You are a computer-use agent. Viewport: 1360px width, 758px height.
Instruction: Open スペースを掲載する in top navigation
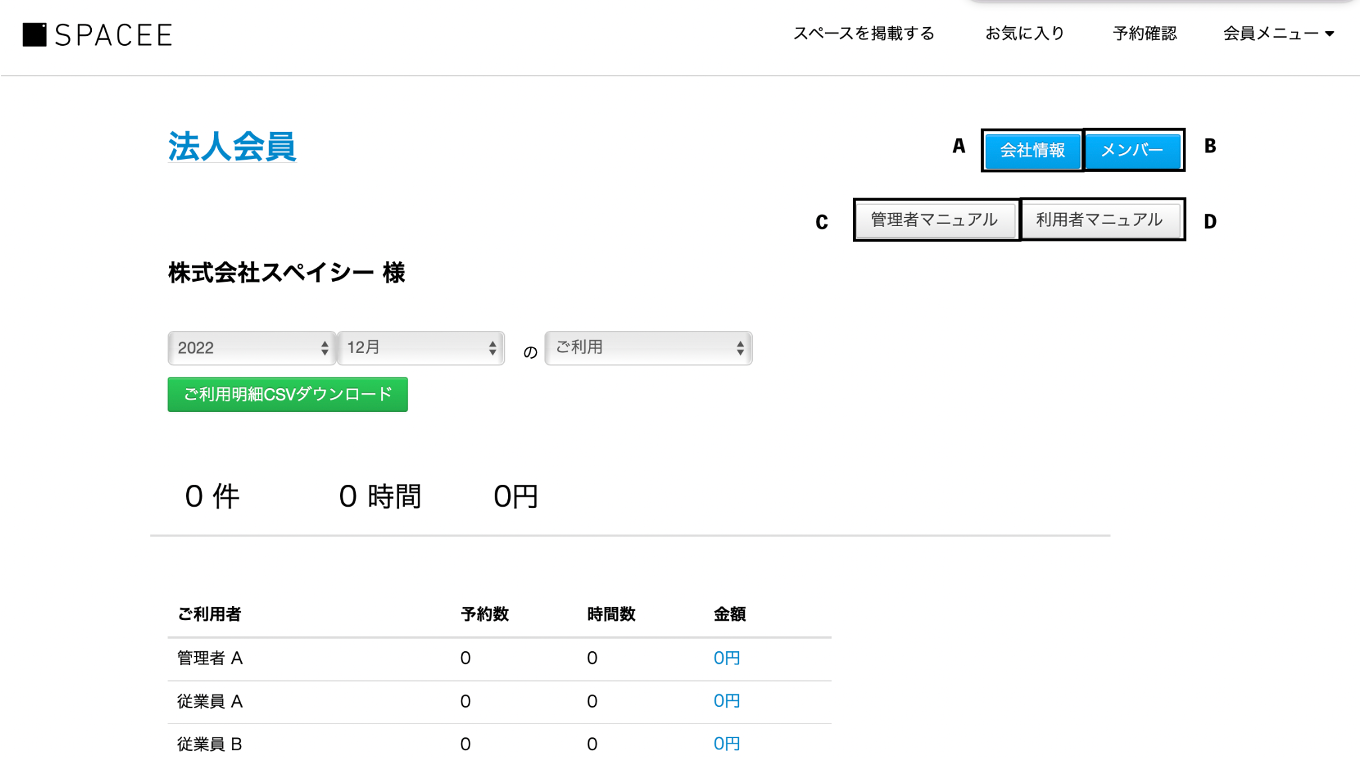pos(864,34)
